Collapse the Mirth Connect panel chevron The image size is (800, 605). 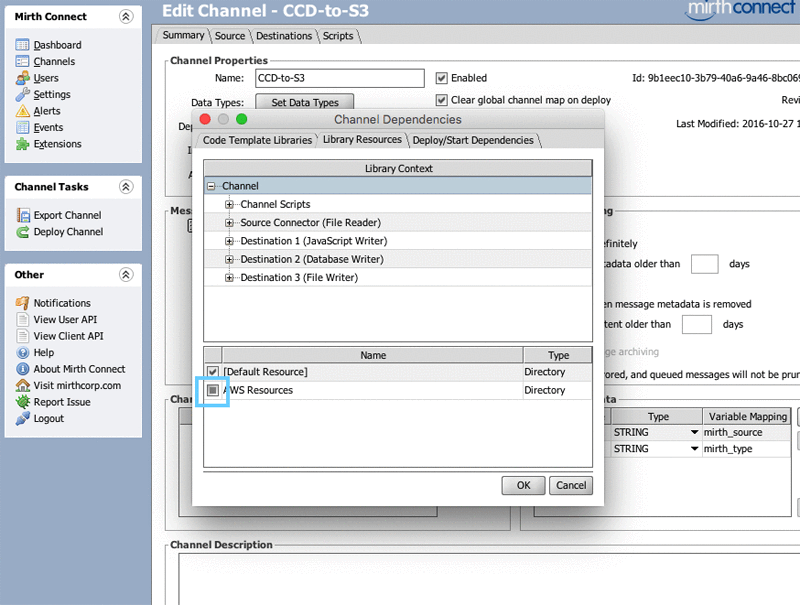pos(126,17)
